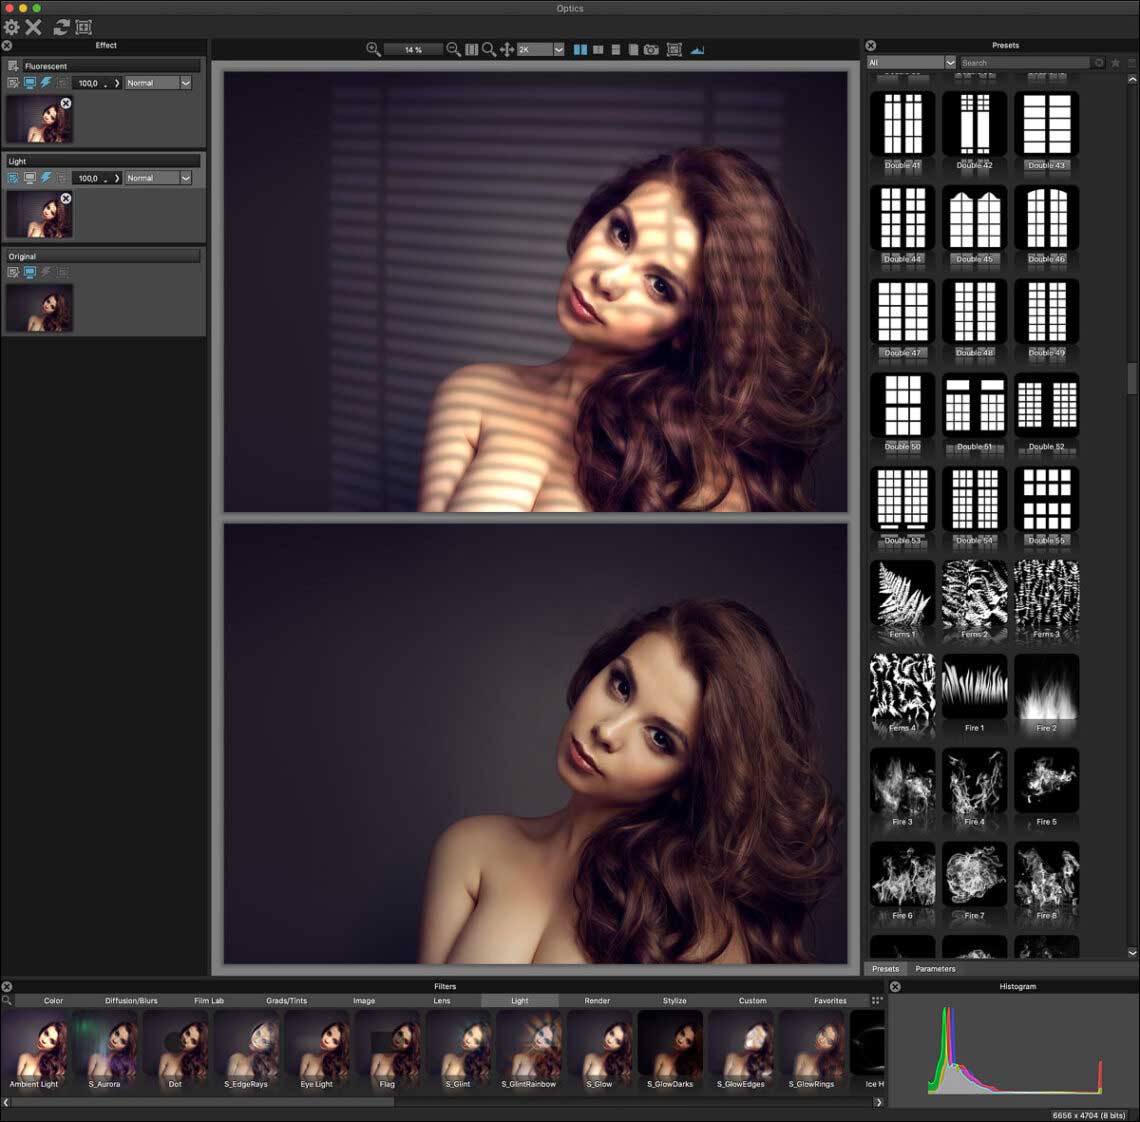The image size is (1140, 1122).
Task: Open preferences with the gear icon
Action: (12, 27)
